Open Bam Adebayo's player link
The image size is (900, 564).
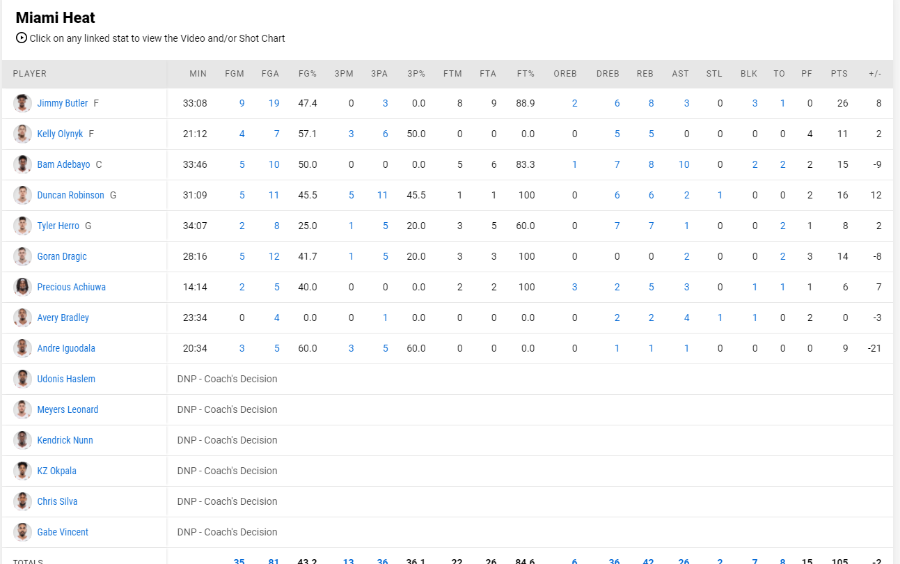pos(64,164)
